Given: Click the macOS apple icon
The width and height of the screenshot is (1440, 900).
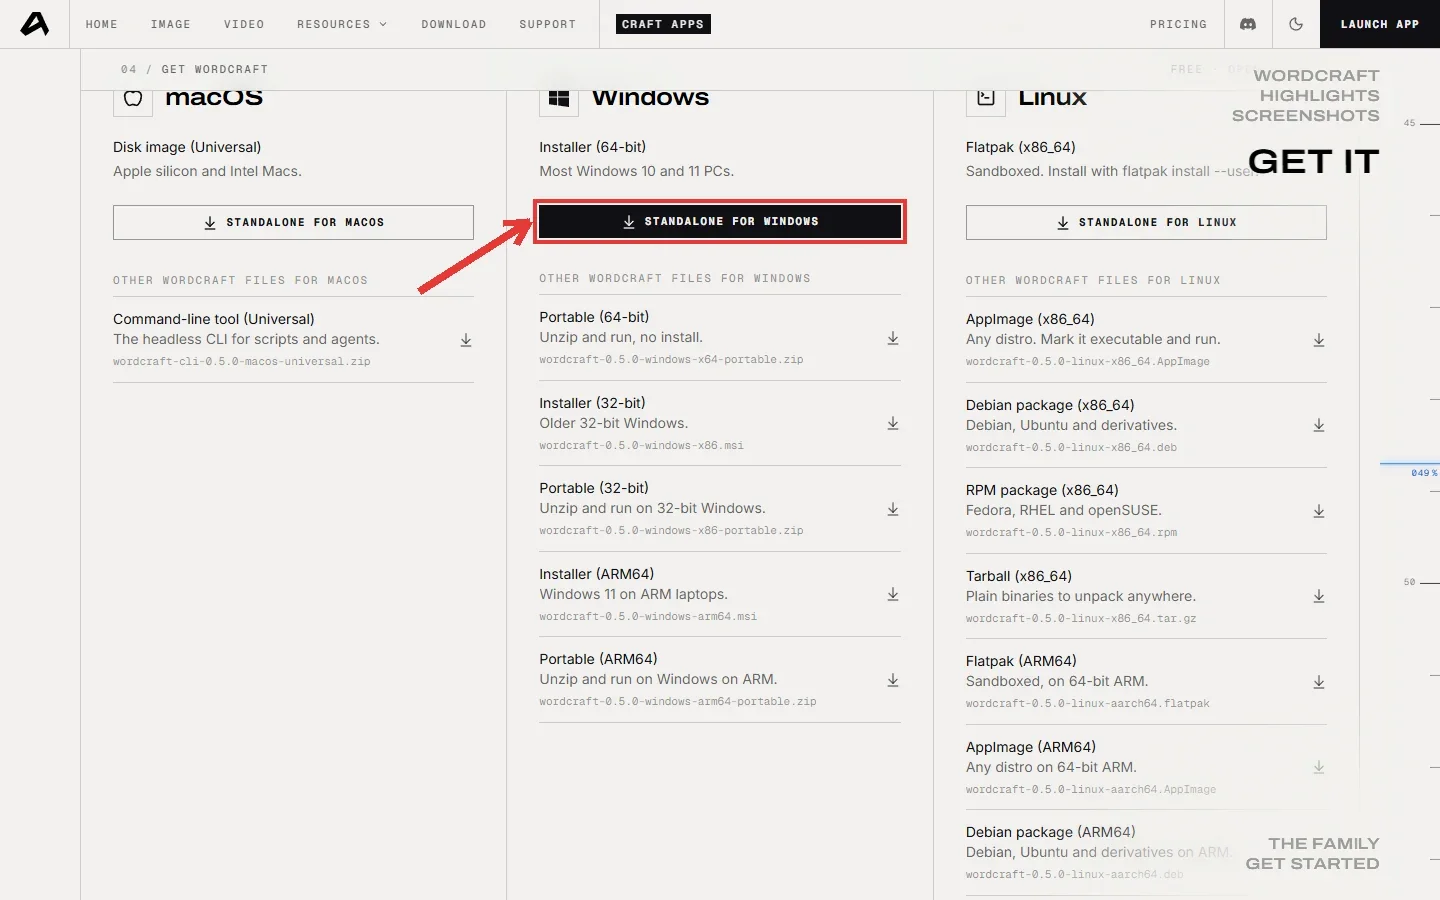Looking at the screenshot, I should (133, 97).
